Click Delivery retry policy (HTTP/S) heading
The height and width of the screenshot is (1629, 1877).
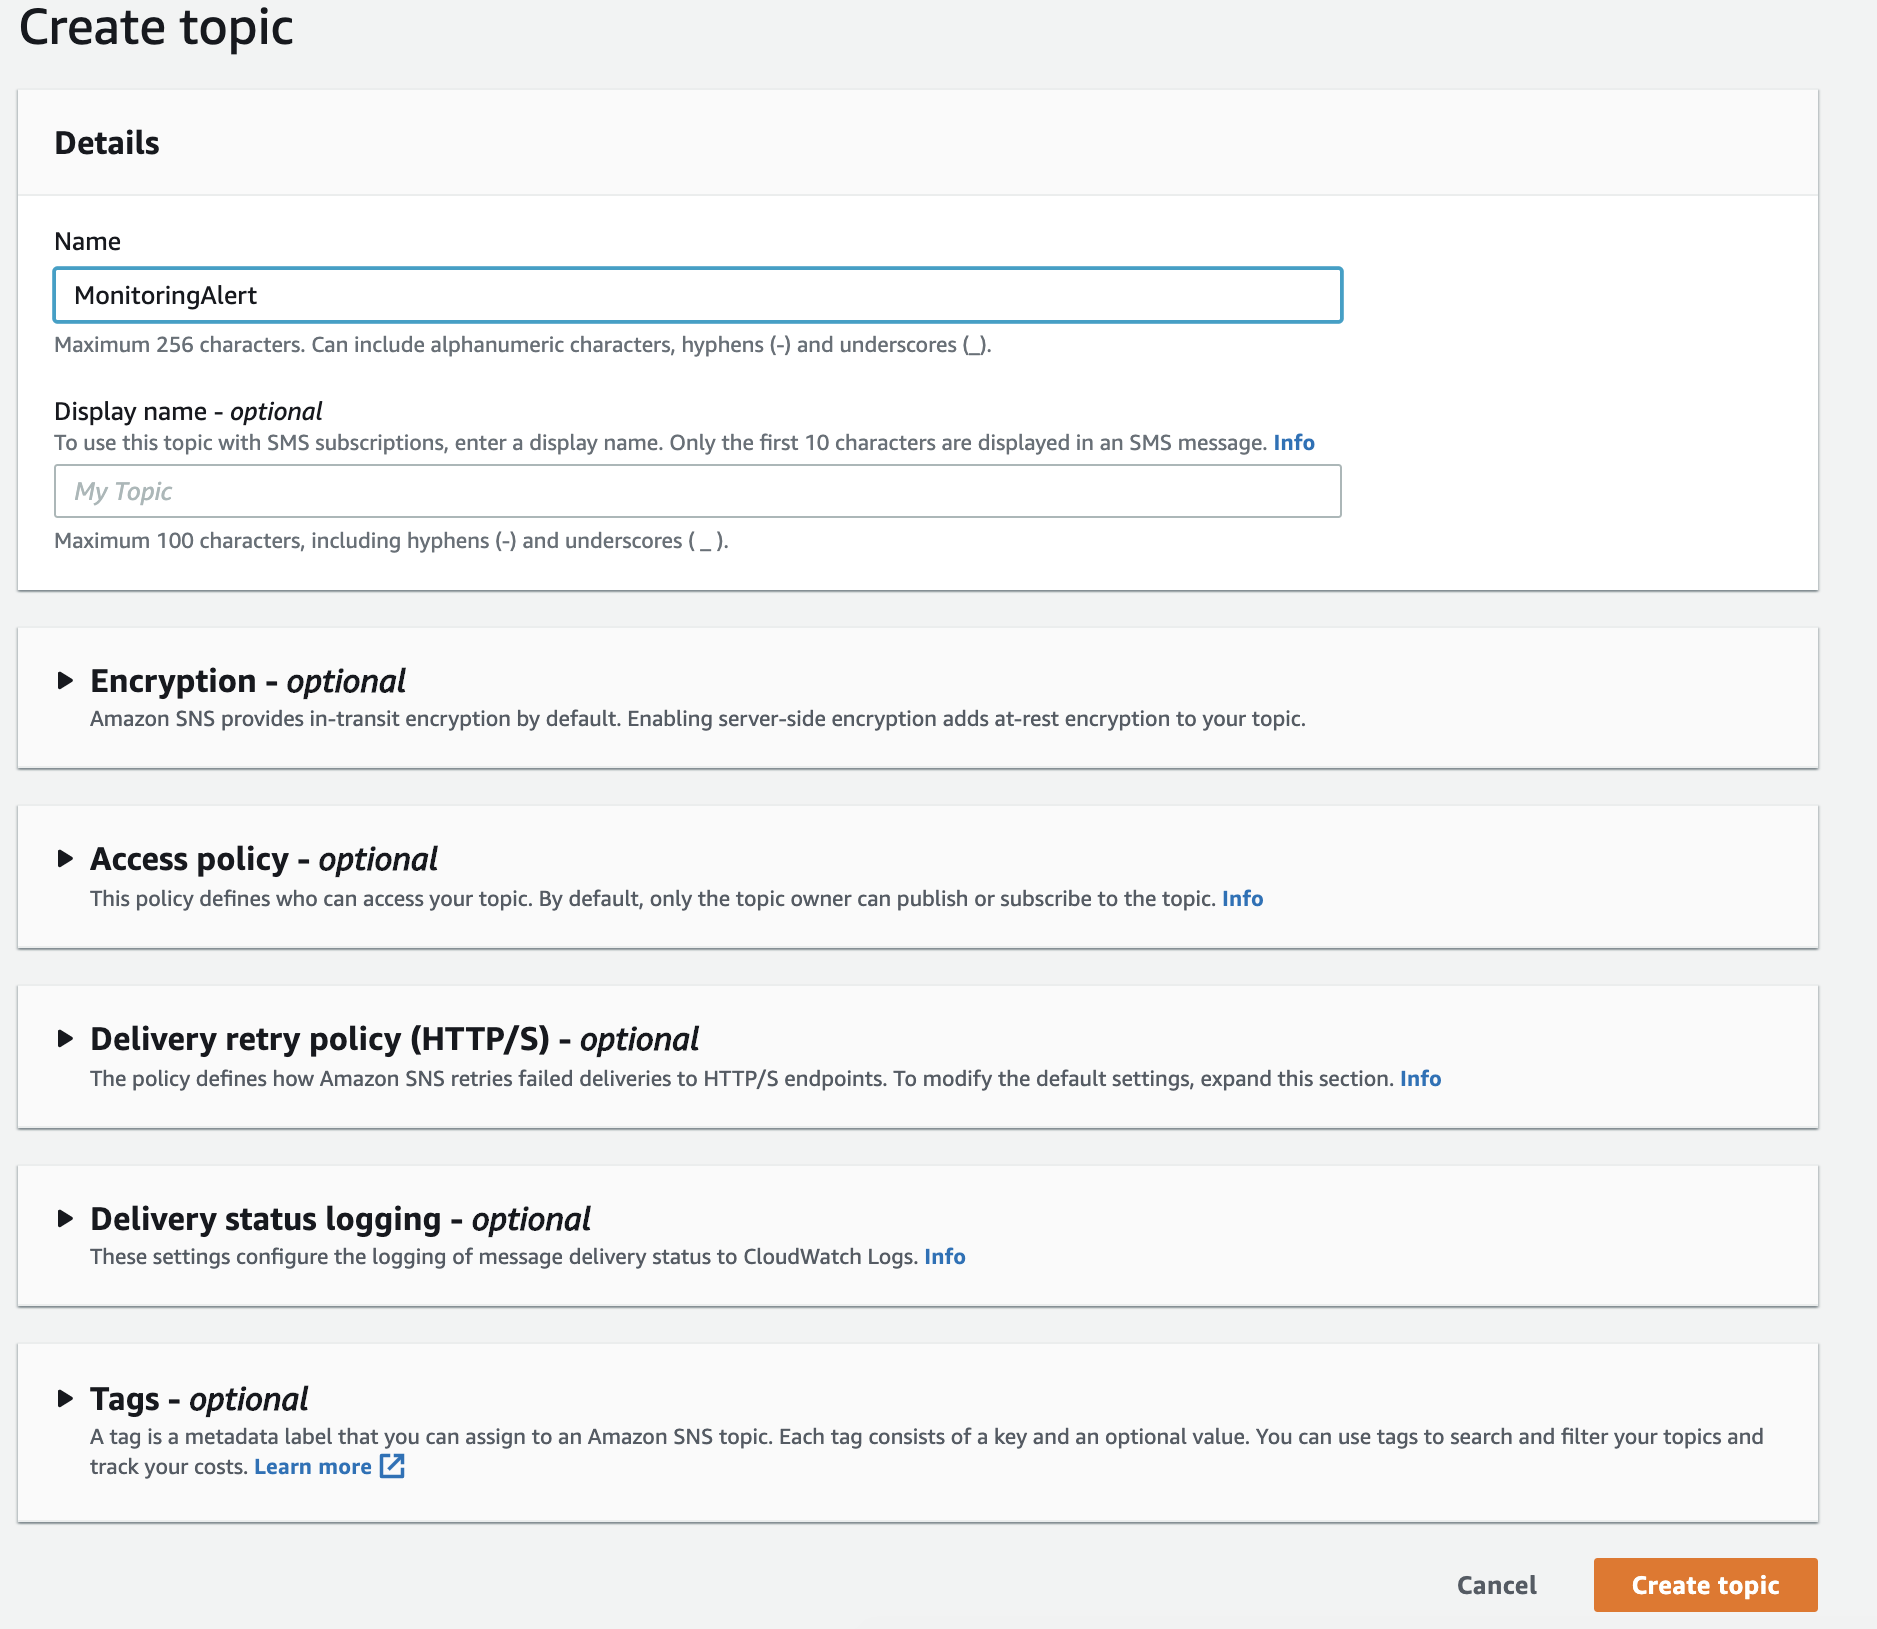[x=394, y=1039]
